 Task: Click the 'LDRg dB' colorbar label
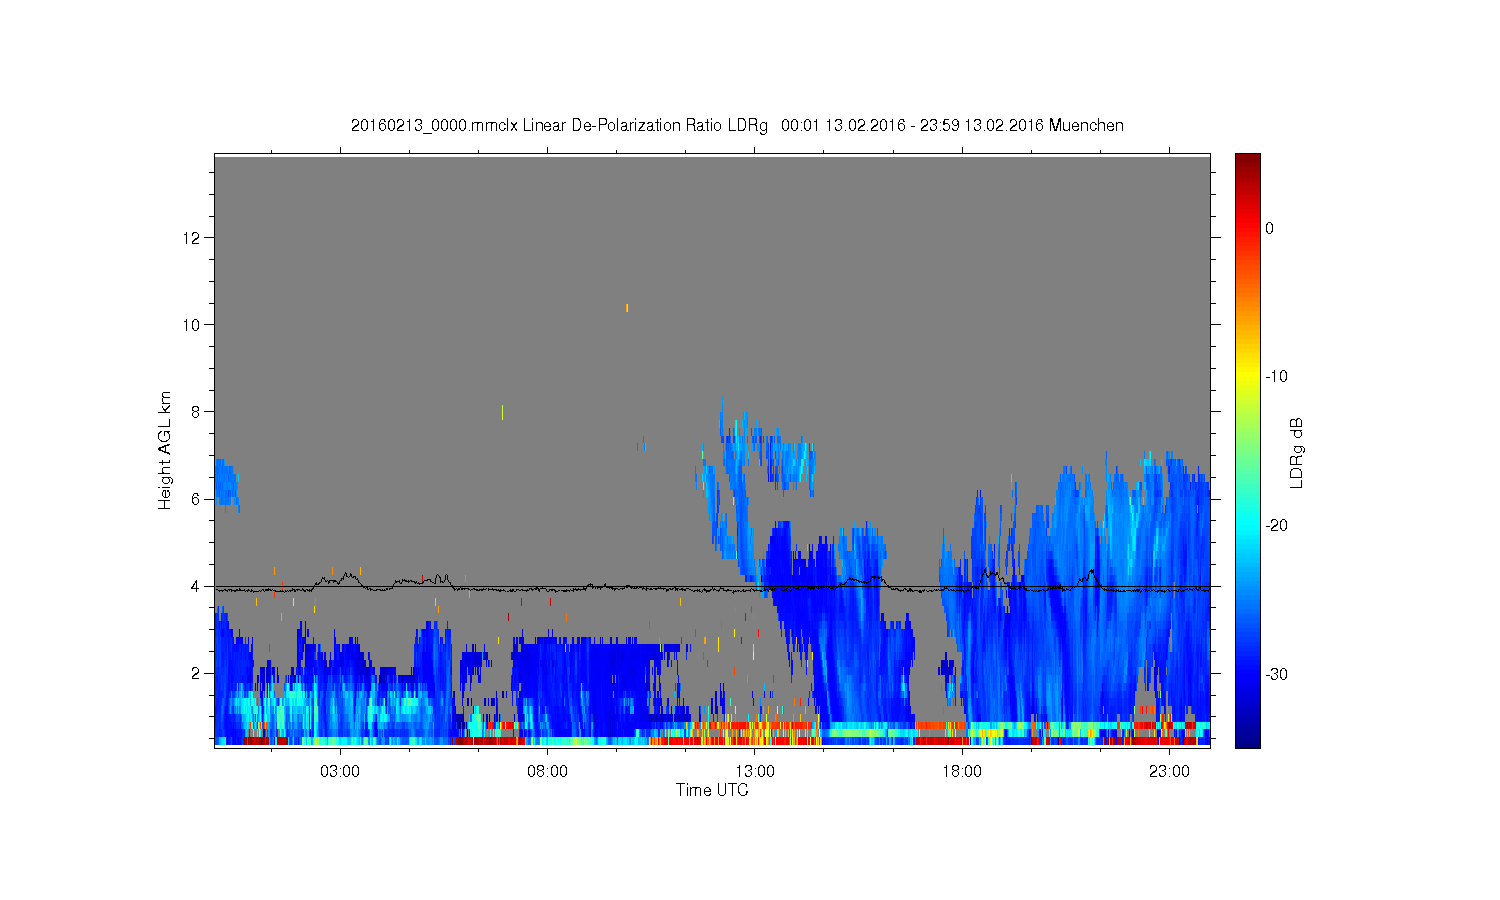tap(1296, 452)
